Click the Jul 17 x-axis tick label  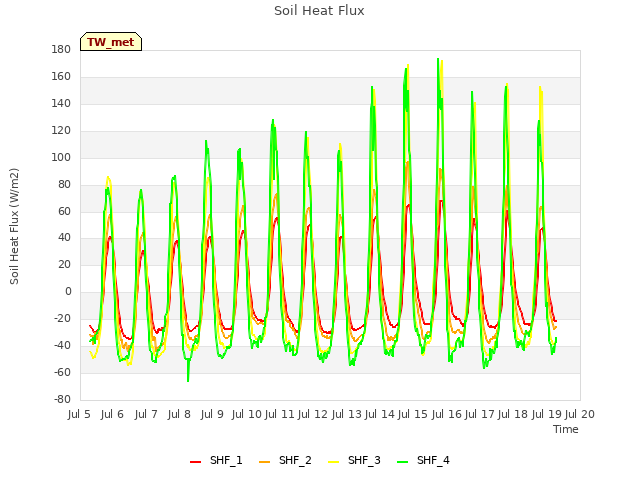480,414
